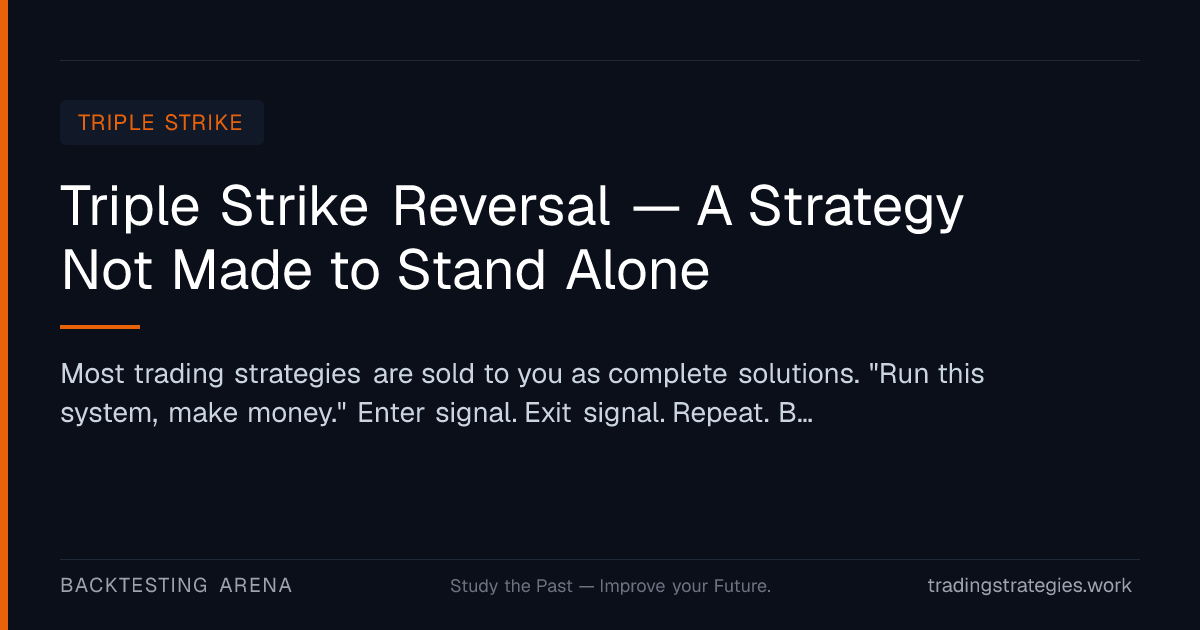The image size is (1200, 630).
Task: Click the TRIPLE STRIKE category tag
Action: click(x=161, y=123)
